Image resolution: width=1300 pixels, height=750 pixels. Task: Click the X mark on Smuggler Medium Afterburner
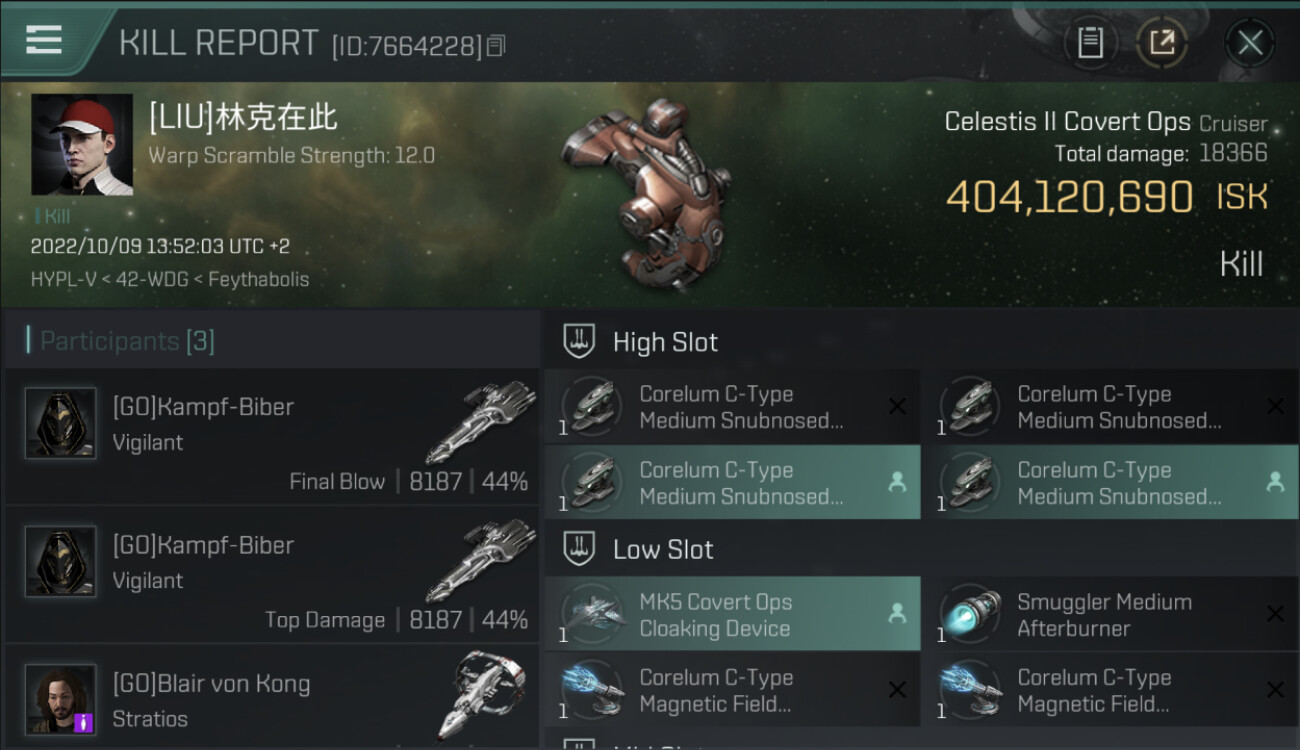click(1275, 614)
